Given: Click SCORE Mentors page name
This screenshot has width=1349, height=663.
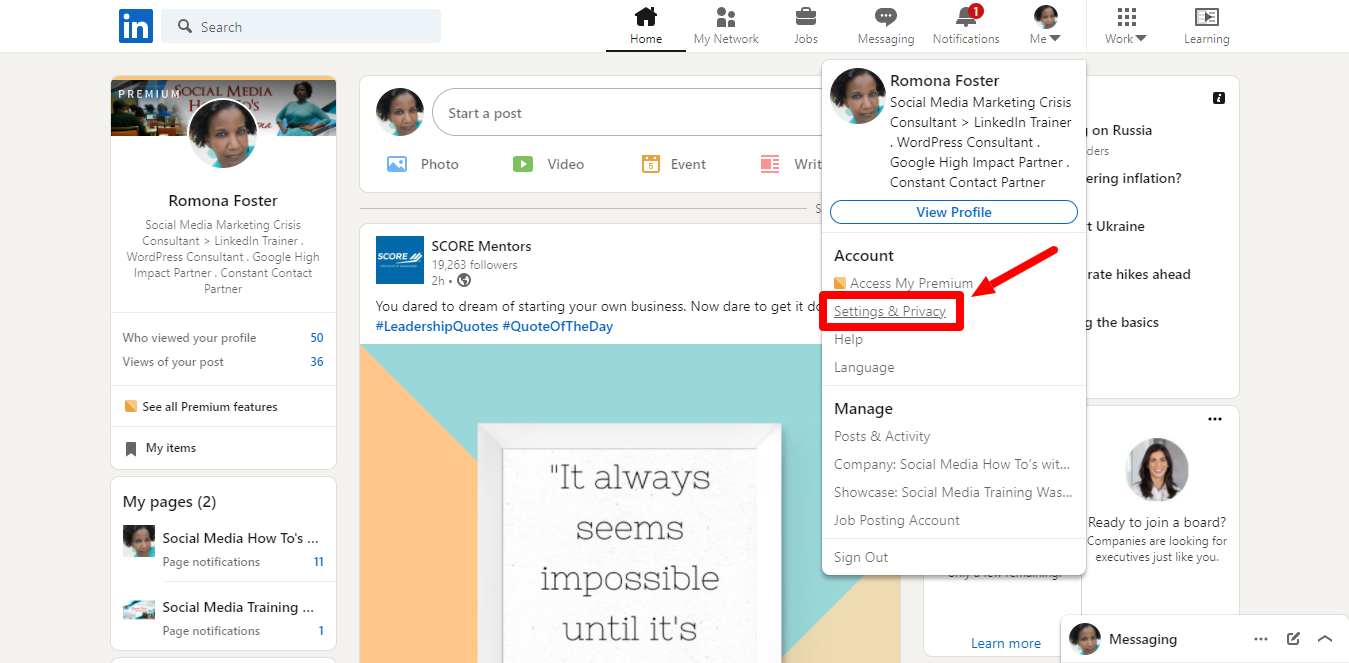Looking at the screenshot, I should [481, 246].
